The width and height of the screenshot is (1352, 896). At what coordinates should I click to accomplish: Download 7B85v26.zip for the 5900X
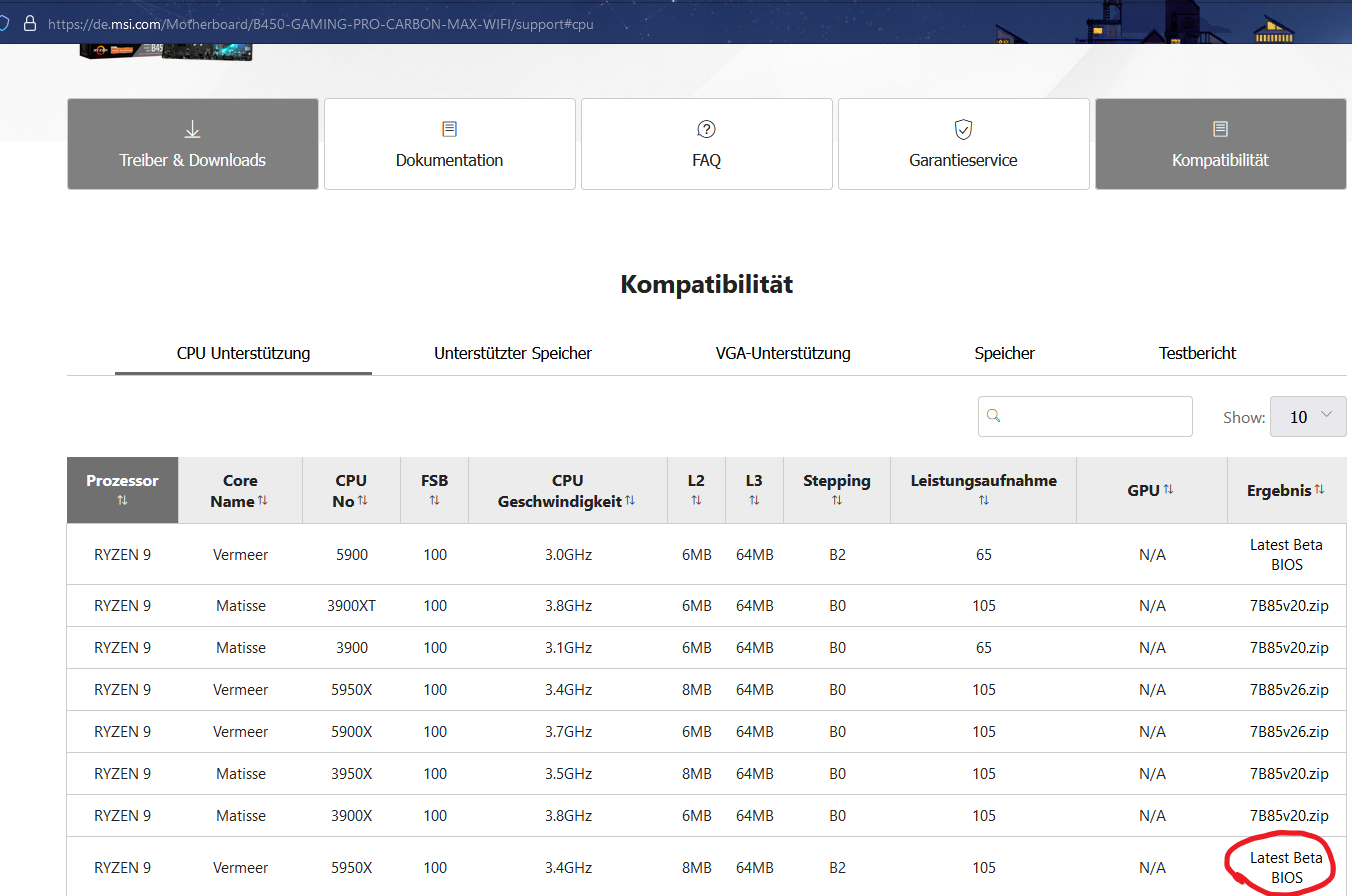(1289, 732)
